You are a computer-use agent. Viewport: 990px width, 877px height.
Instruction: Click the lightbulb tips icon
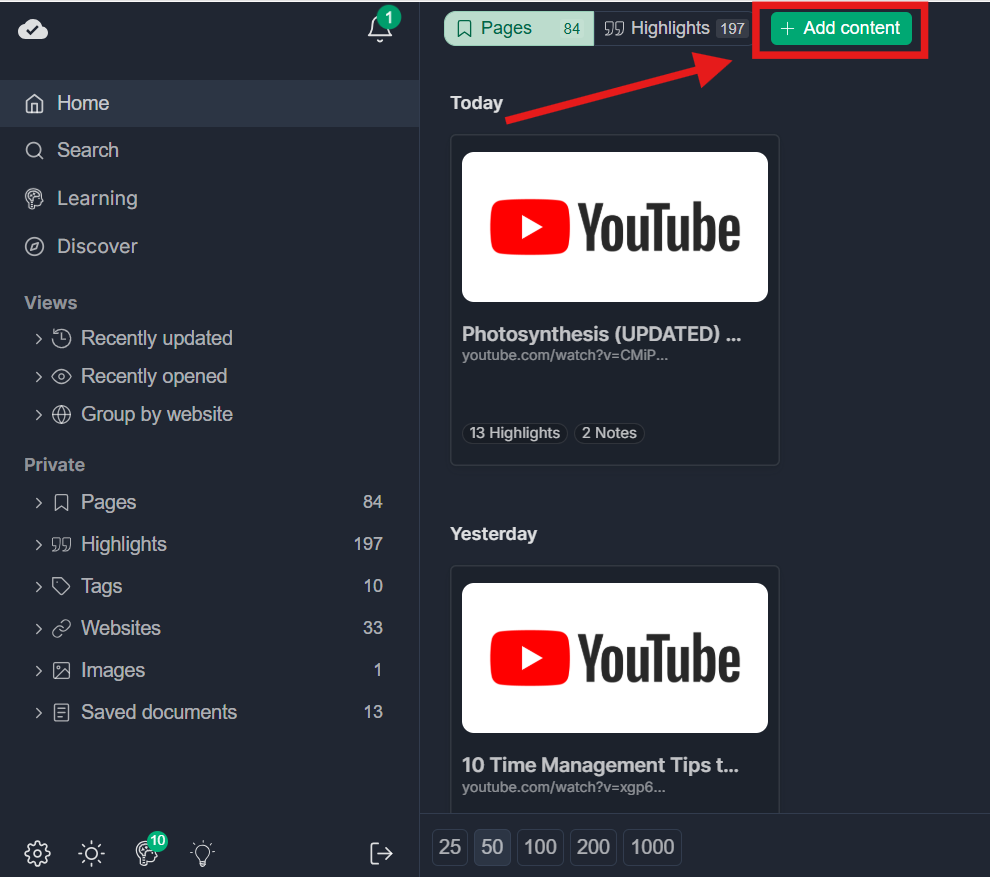coord(202,852)
